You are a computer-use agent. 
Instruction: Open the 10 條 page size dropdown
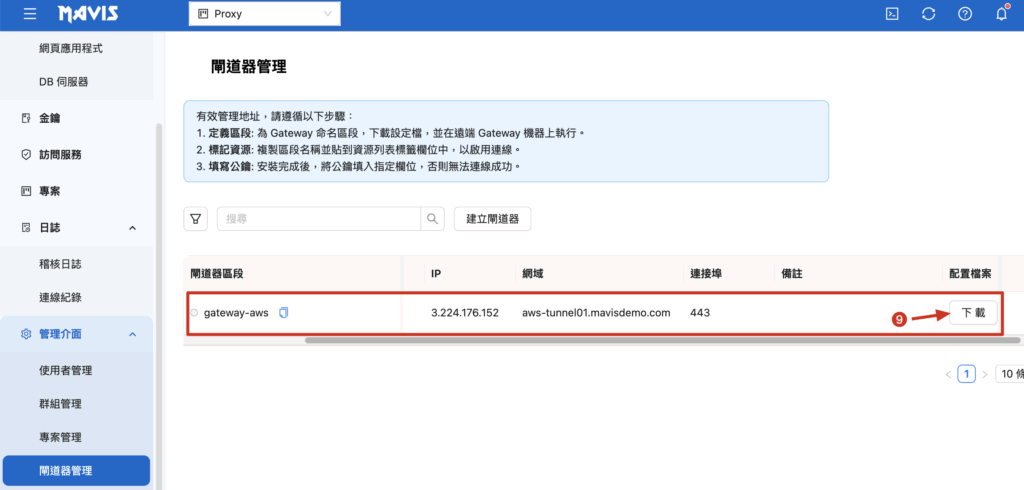pos(1009,374)
